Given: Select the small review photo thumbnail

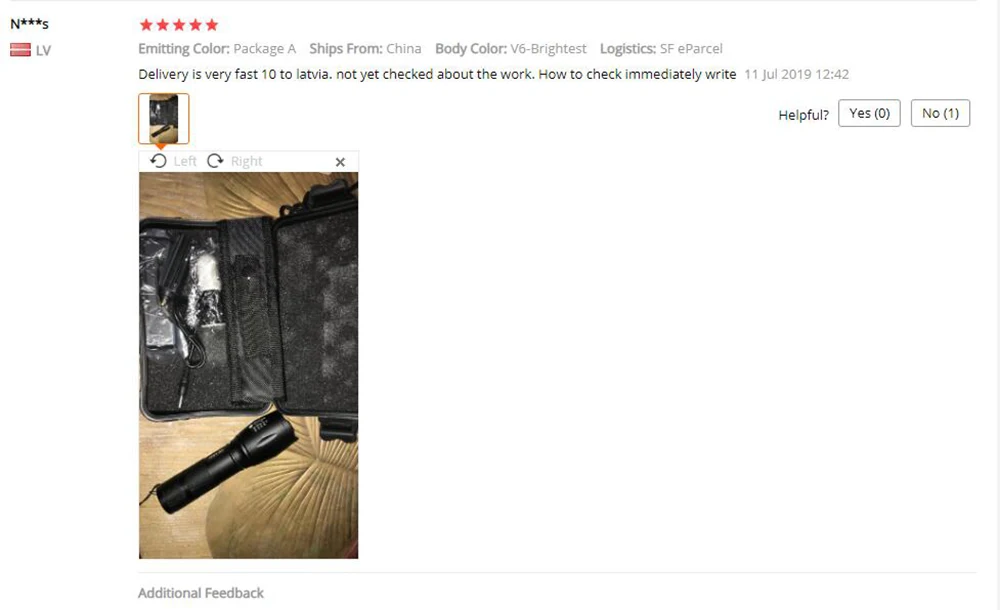Looking at the screenshot, I should [164, 119].
